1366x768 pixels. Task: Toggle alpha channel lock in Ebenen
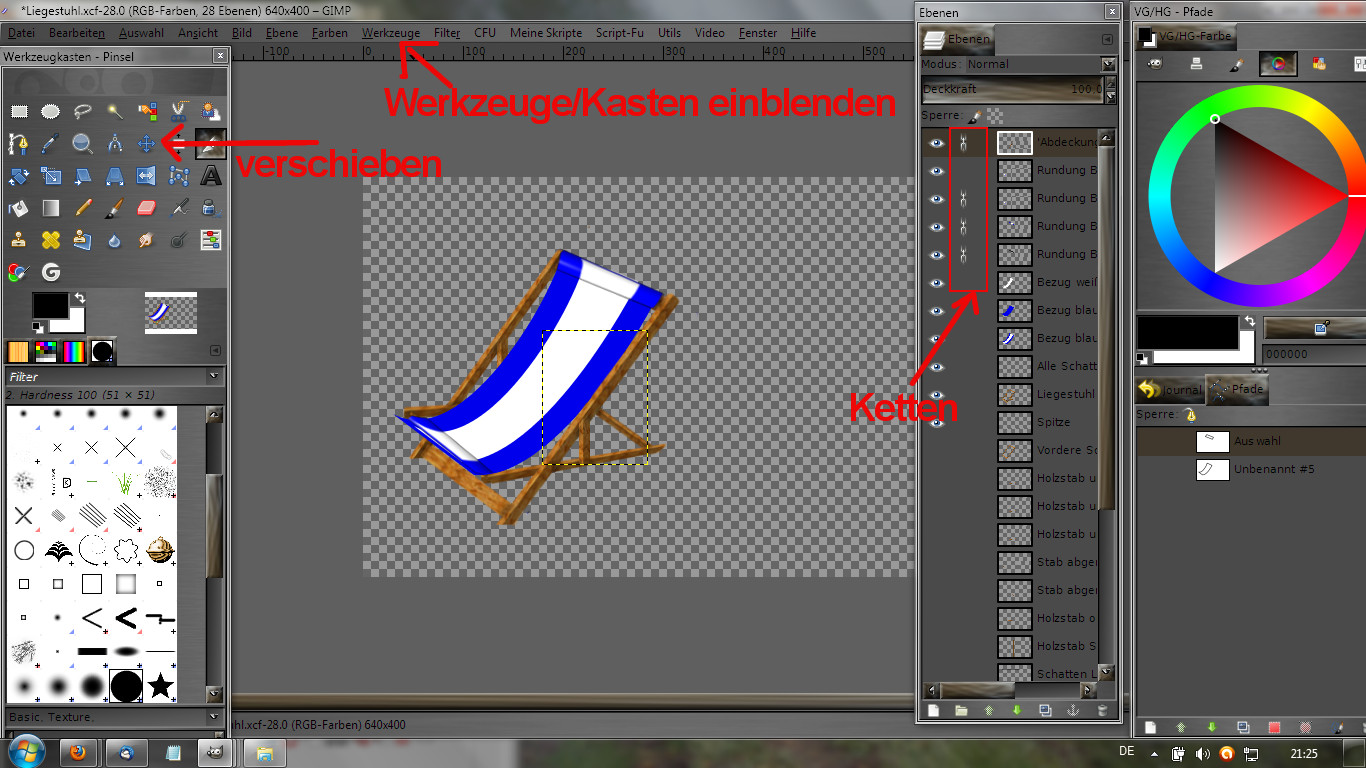click(994, 116)
